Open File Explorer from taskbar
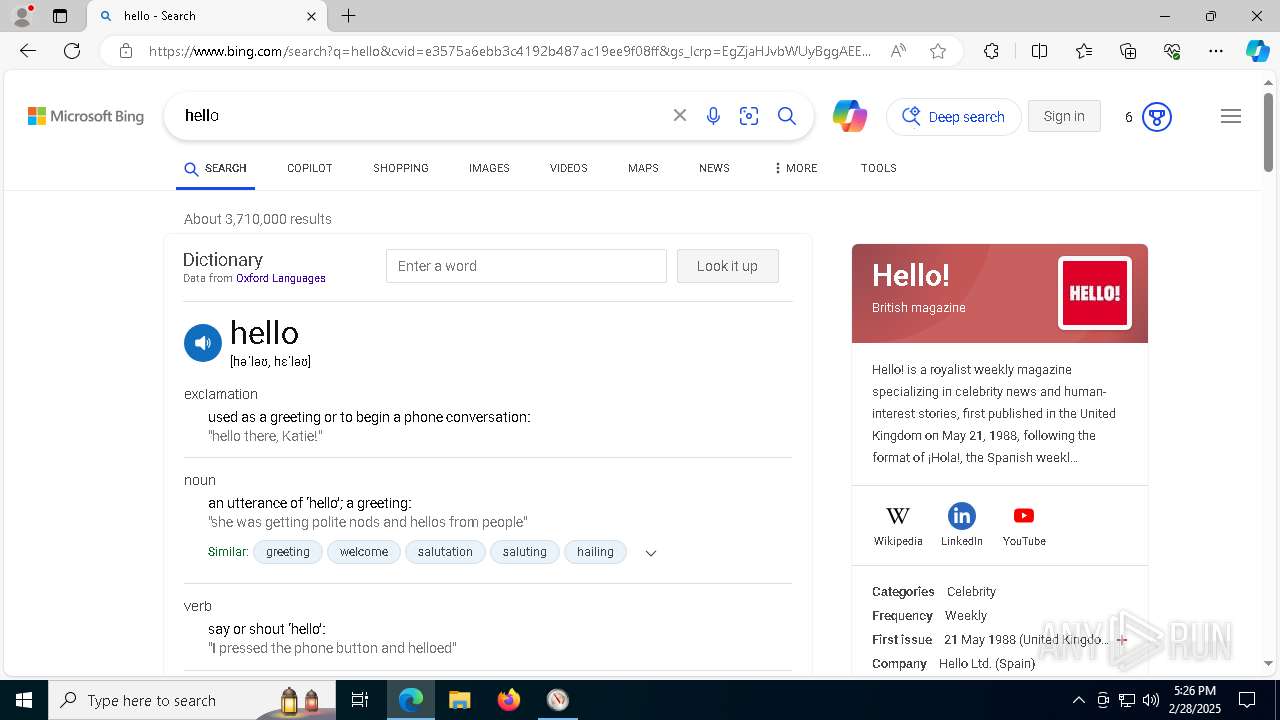This screenshot has height=720, width=1280. [x=459, y=700]
